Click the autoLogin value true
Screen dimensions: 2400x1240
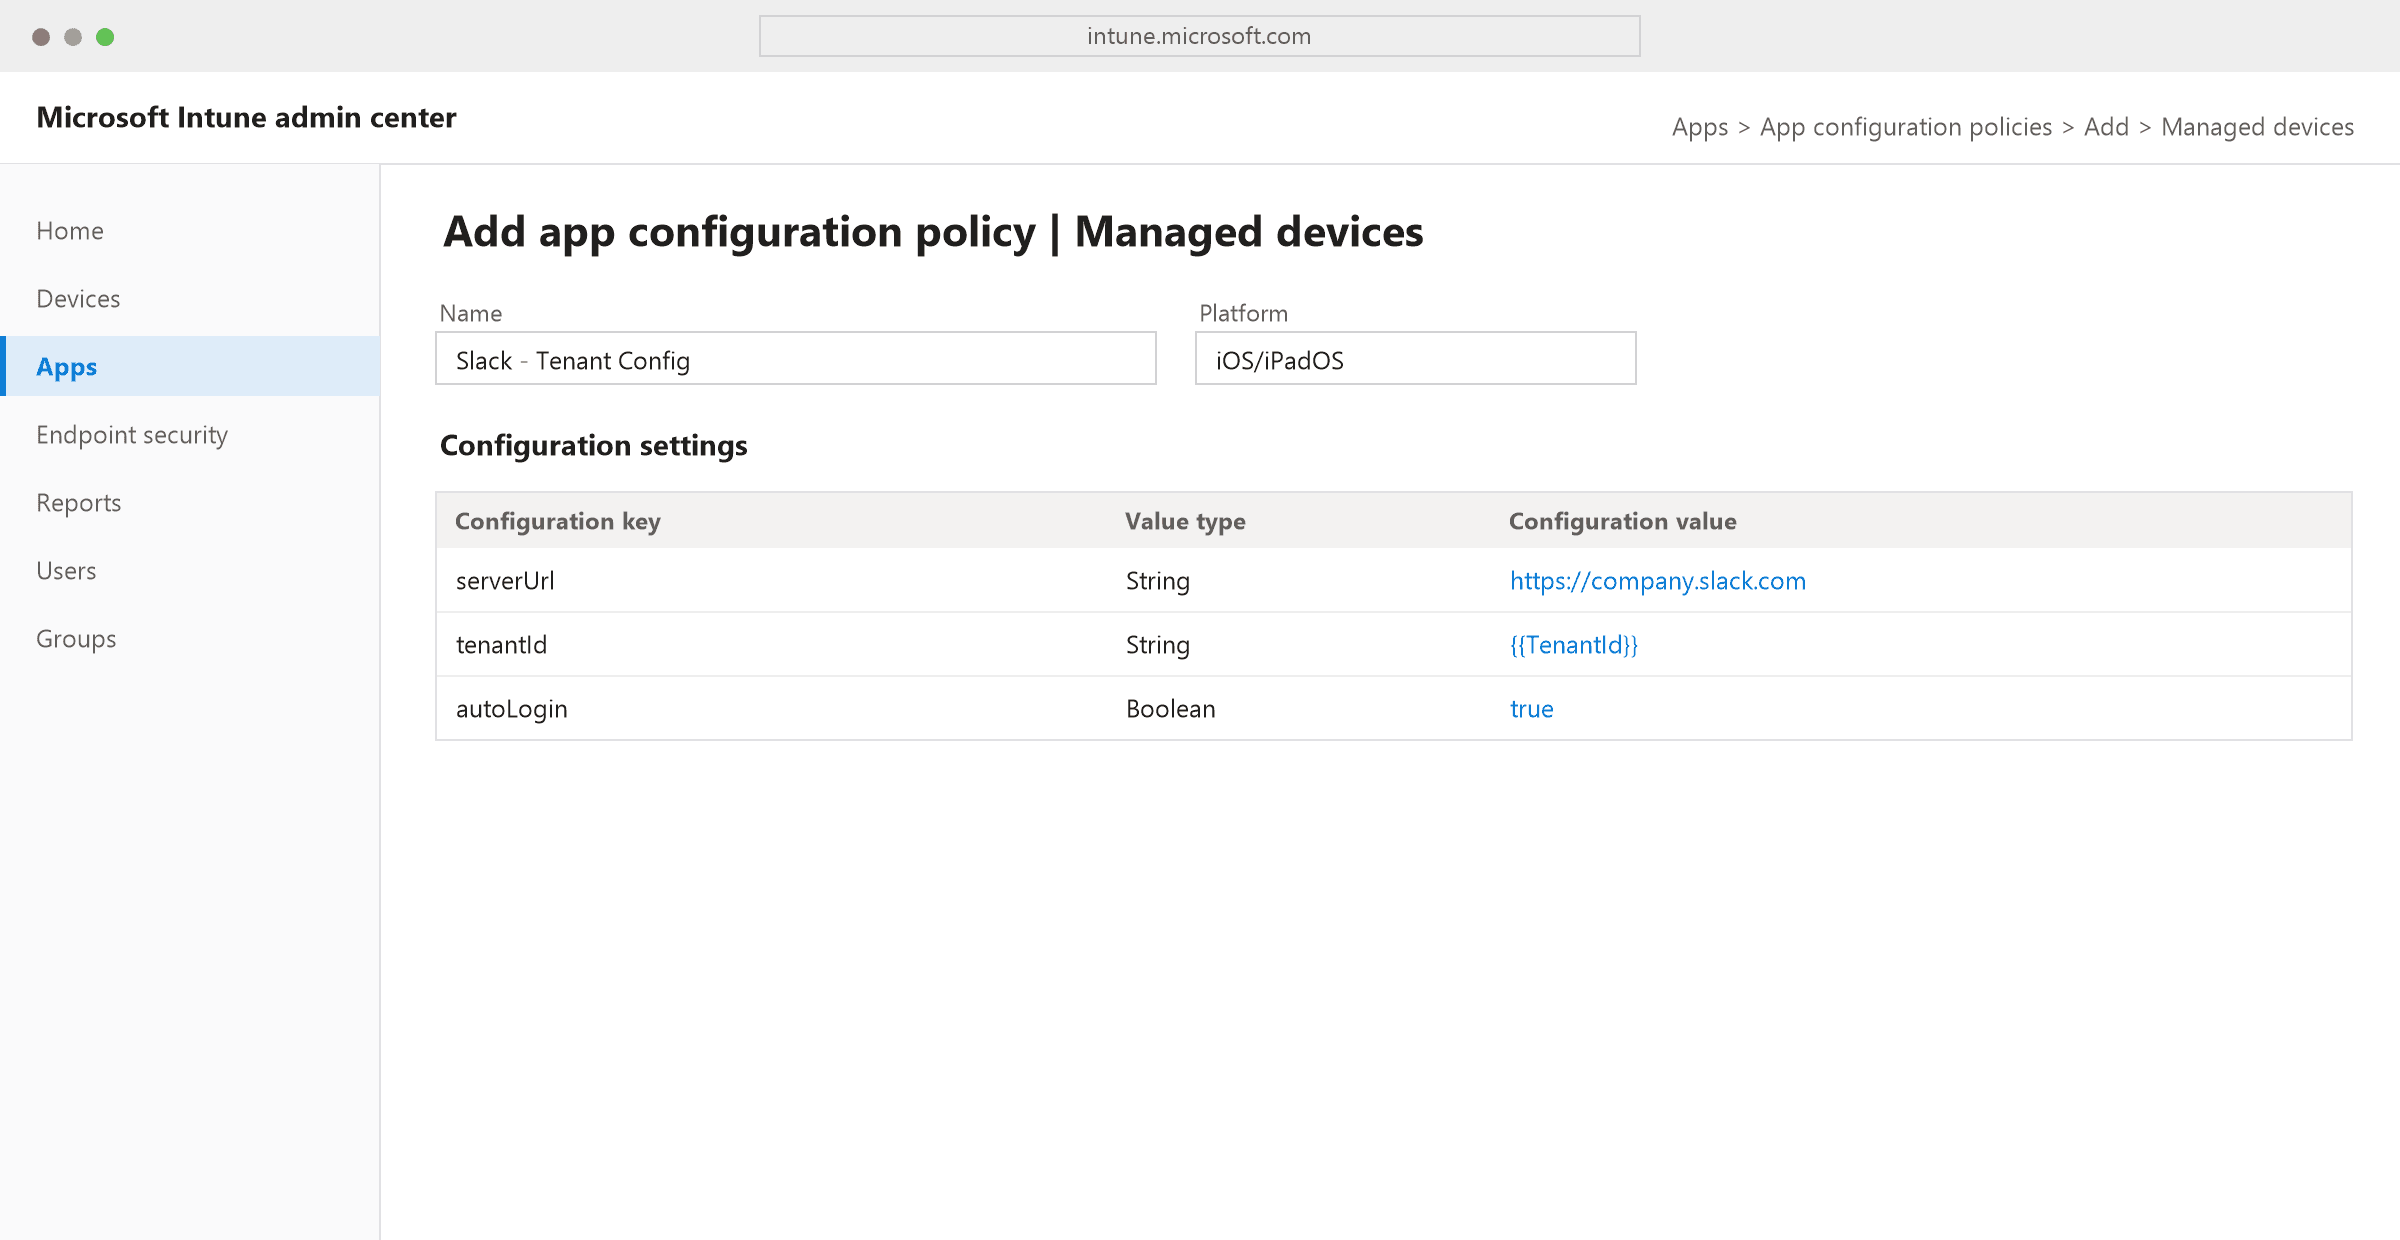(x=1532, y=709)
